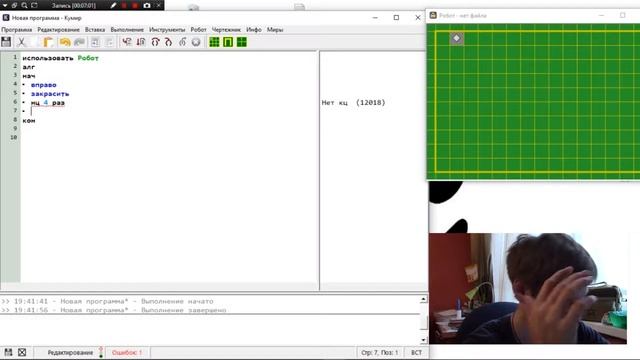Click the step over icon in the toolbar
The height and width of the screenshot is (360, 640).
click(x=155, y=42)
